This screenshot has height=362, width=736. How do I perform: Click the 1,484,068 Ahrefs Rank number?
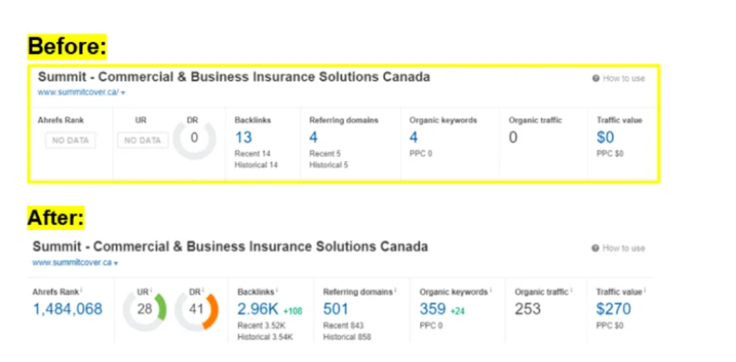(68, 309)
